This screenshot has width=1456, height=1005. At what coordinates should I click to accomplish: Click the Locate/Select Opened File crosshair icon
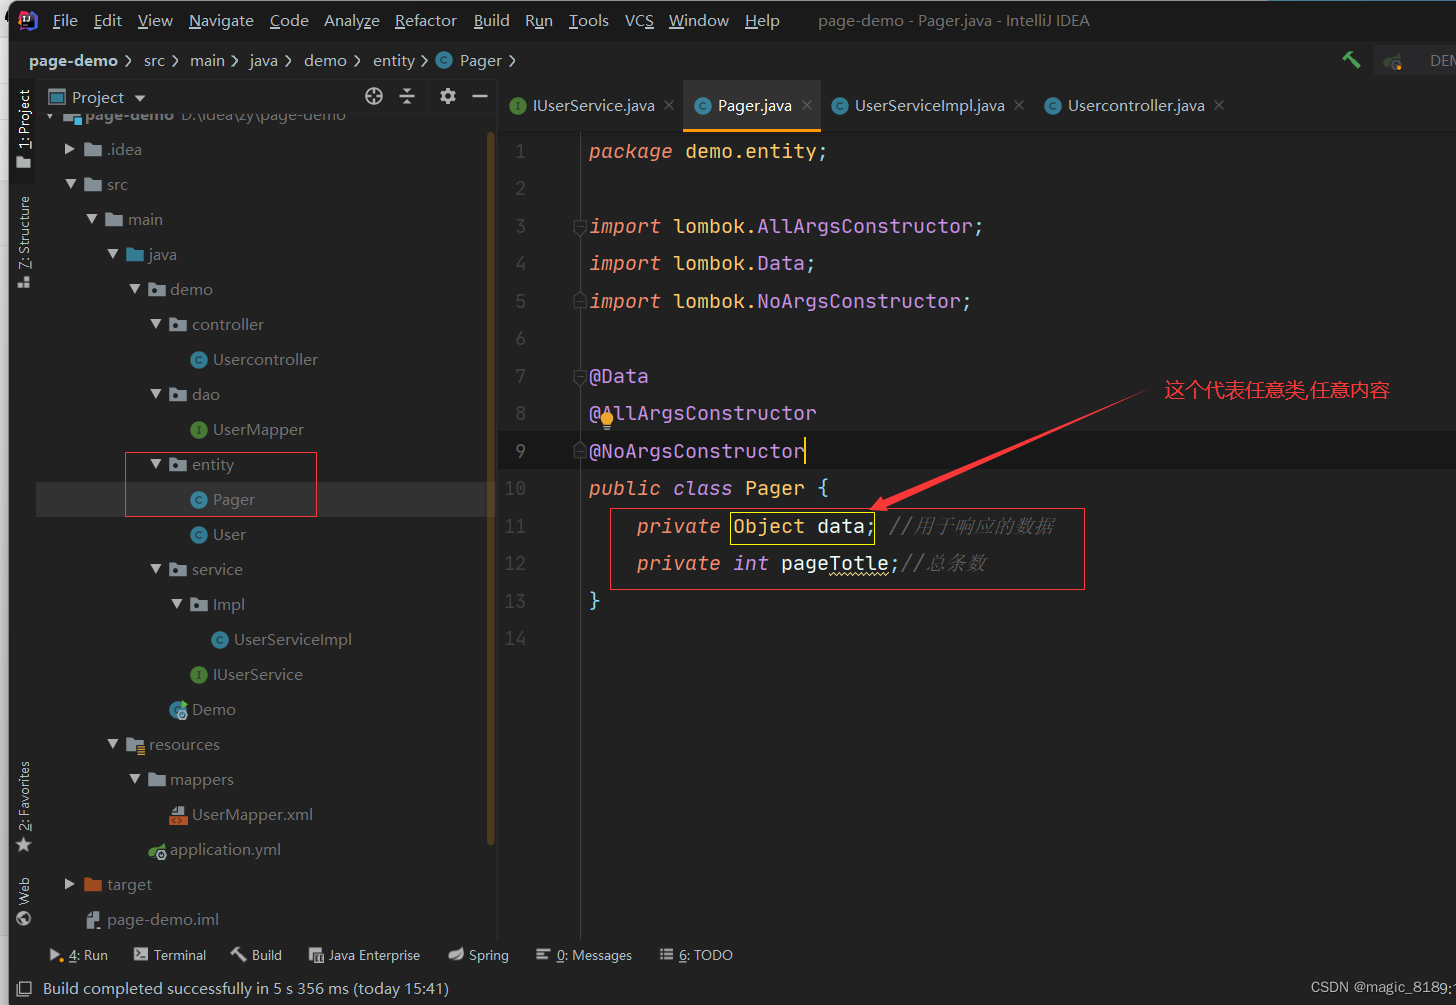(374, 96)
